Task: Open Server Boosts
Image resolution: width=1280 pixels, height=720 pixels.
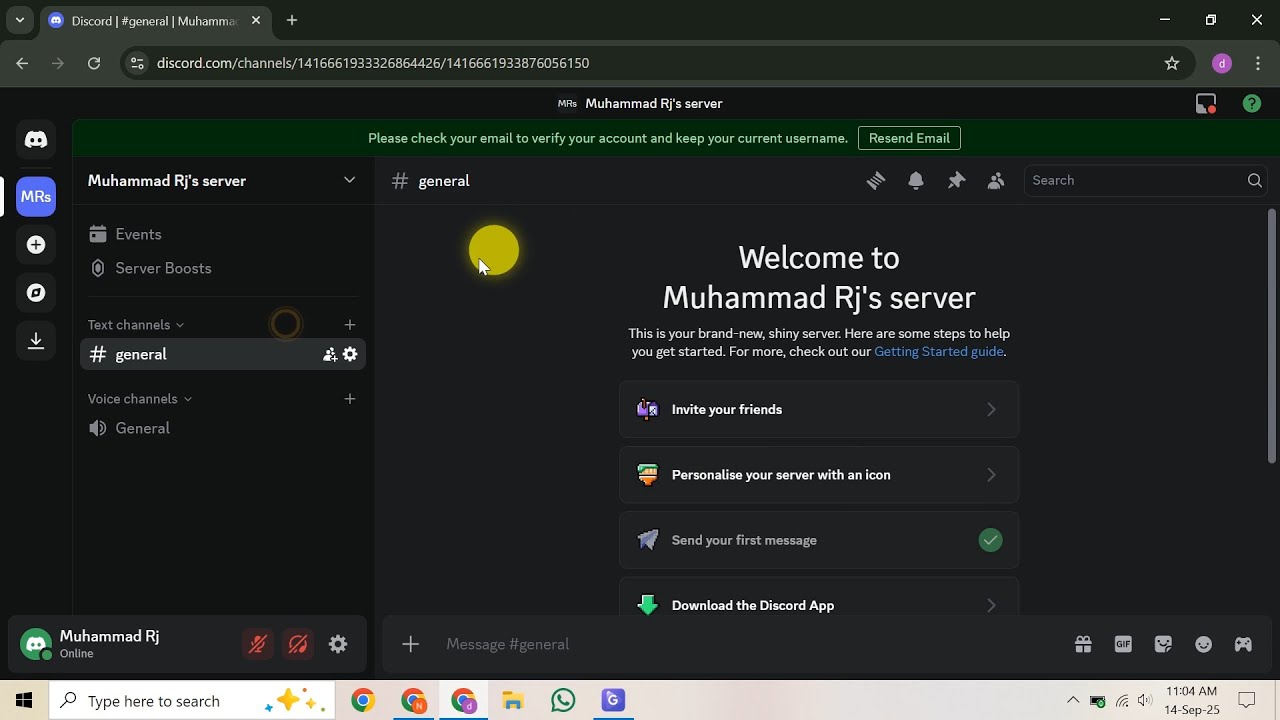Action: pyautogui.click(x=223, y=268)
